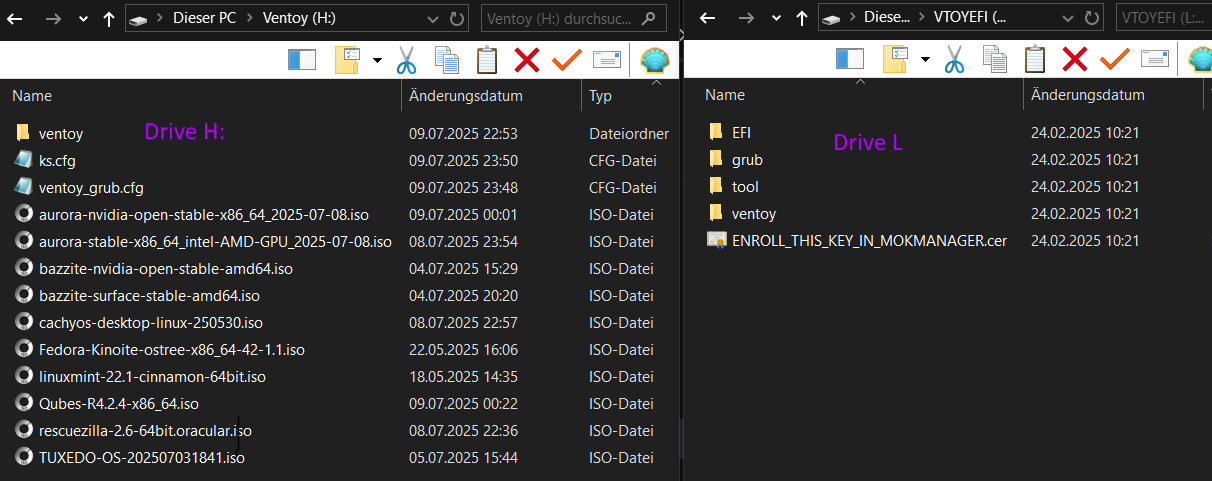
Task: Click Copy icon in Ventoy (H:) toolbar
Action: (x=446, y=60)
